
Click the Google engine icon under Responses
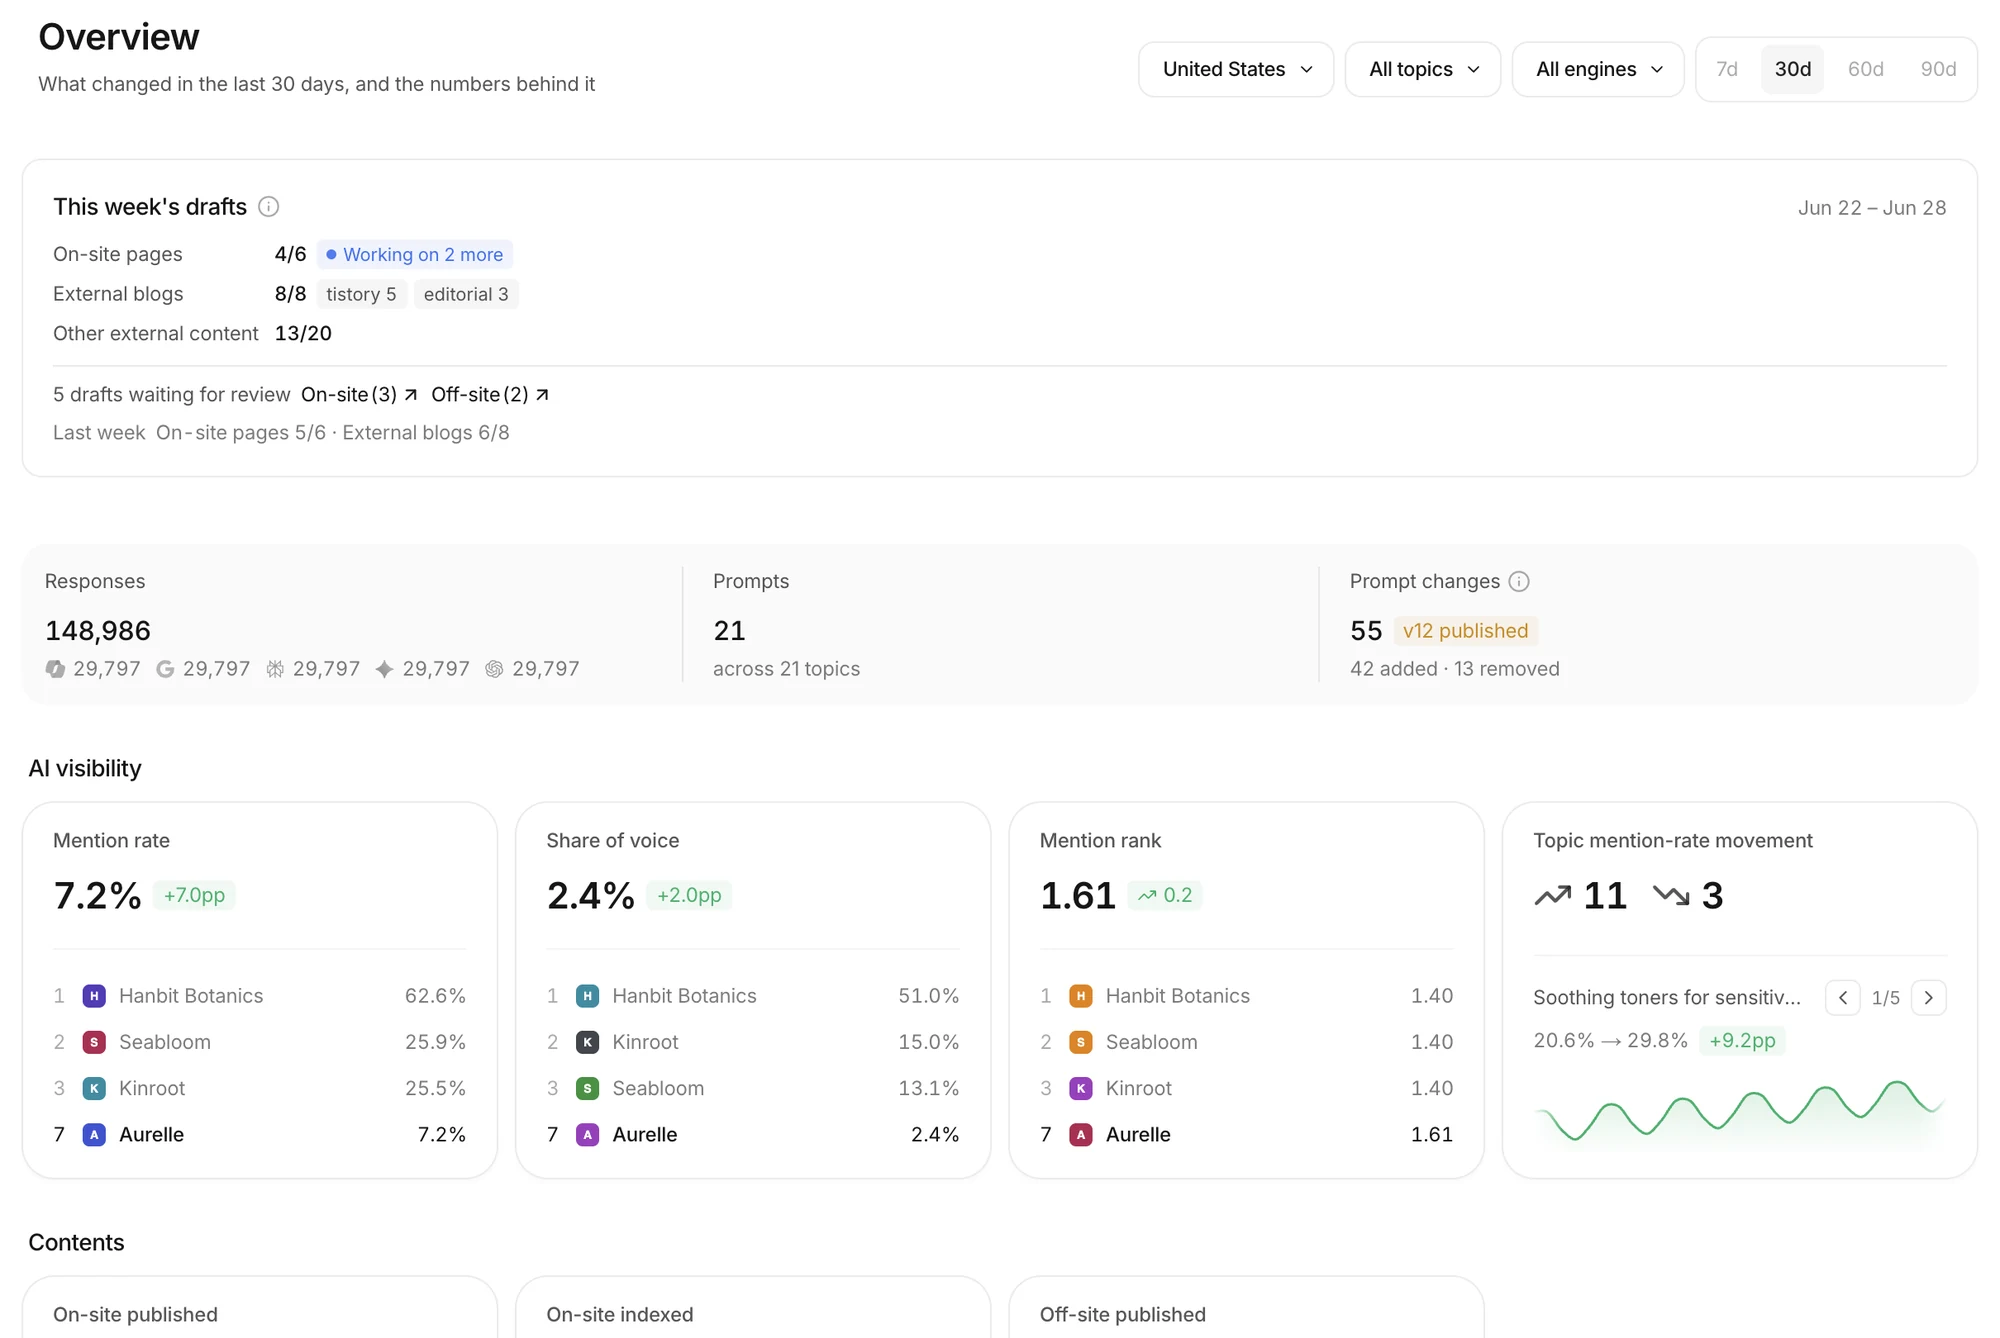click(x=165, y=669)
